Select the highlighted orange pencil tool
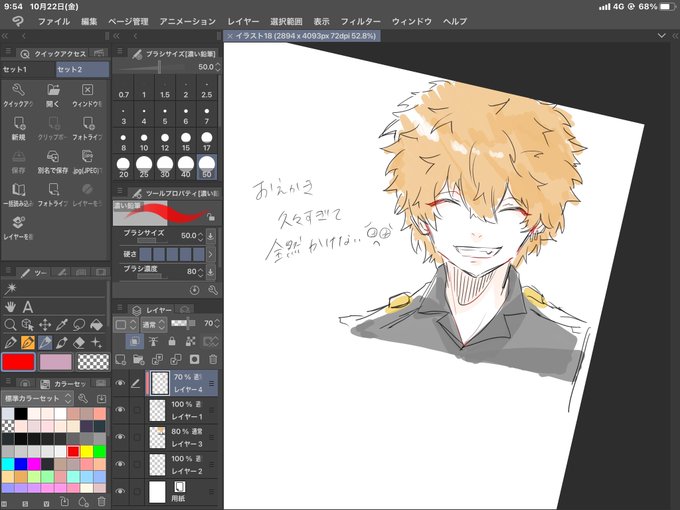Viewport: 680px width, 510px height. pyautogui.click(x=28, y=343)
